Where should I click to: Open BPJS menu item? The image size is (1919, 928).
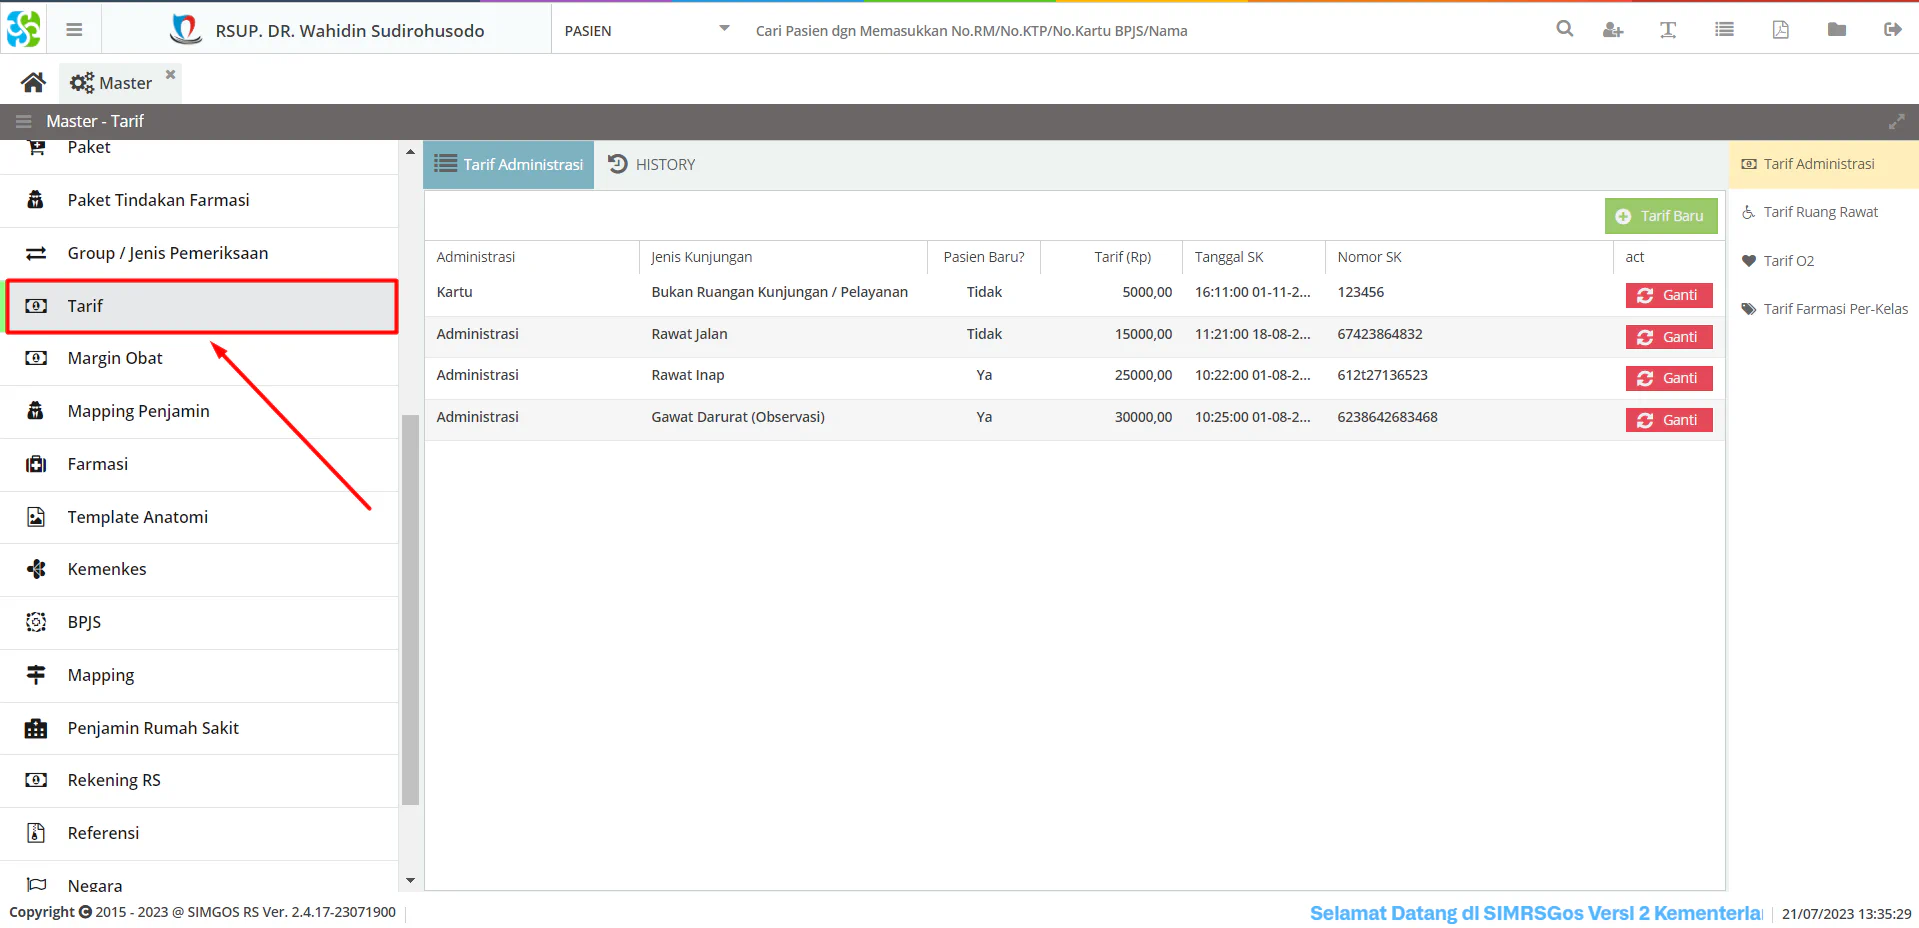click(199, 622)
